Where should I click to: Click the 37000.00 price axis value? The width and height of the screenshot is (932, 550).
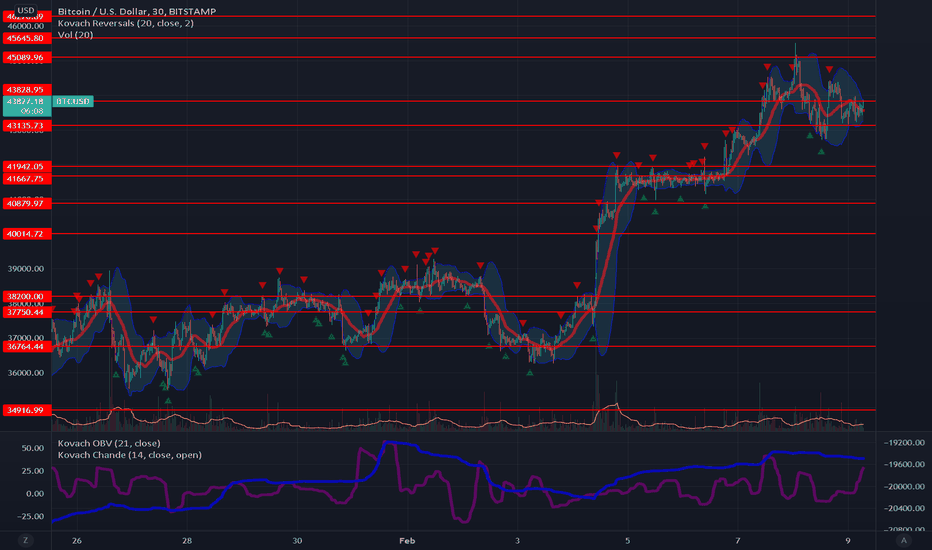[26, 338]
